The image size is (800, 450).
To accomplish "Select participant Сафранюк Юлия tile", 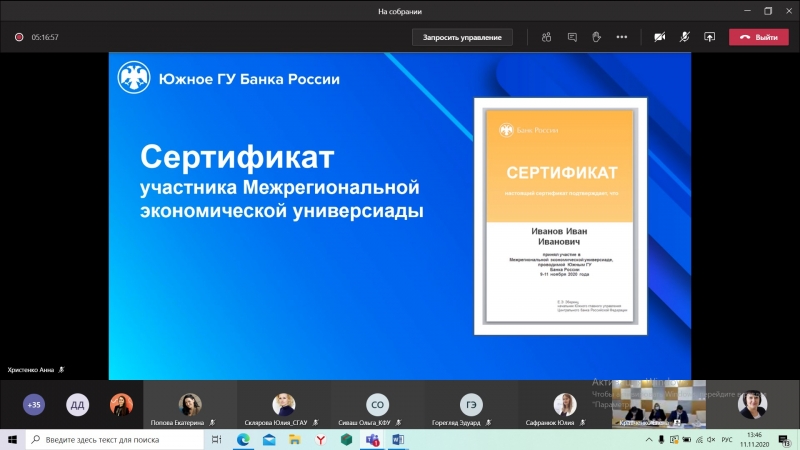I will pos(565,405).
